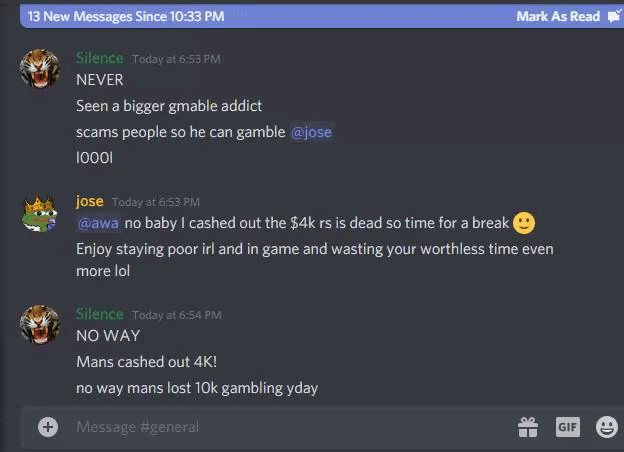Click the 'Seen a bigger gmable addict' message
This screenshot has width=624, height=452.
click(169, 106)
